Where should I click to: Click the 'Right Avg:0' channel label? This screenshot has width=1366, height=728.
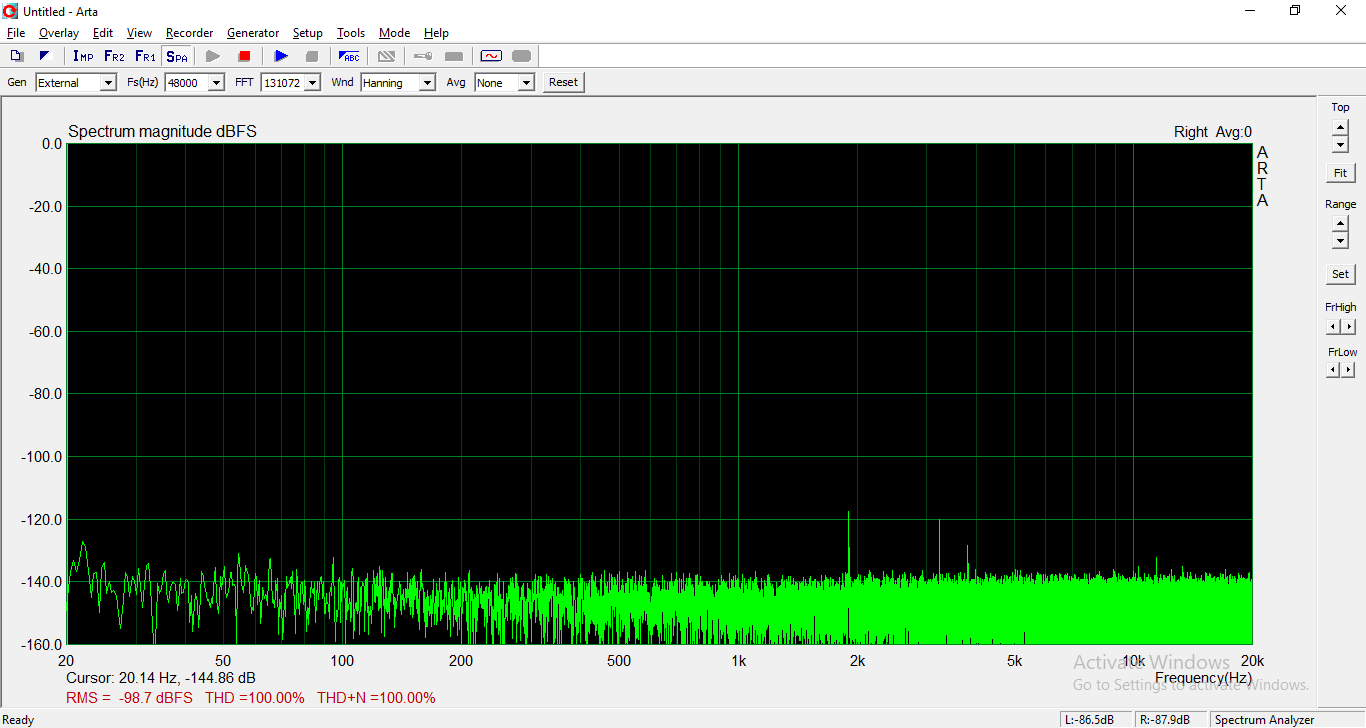click(1213, 131)
